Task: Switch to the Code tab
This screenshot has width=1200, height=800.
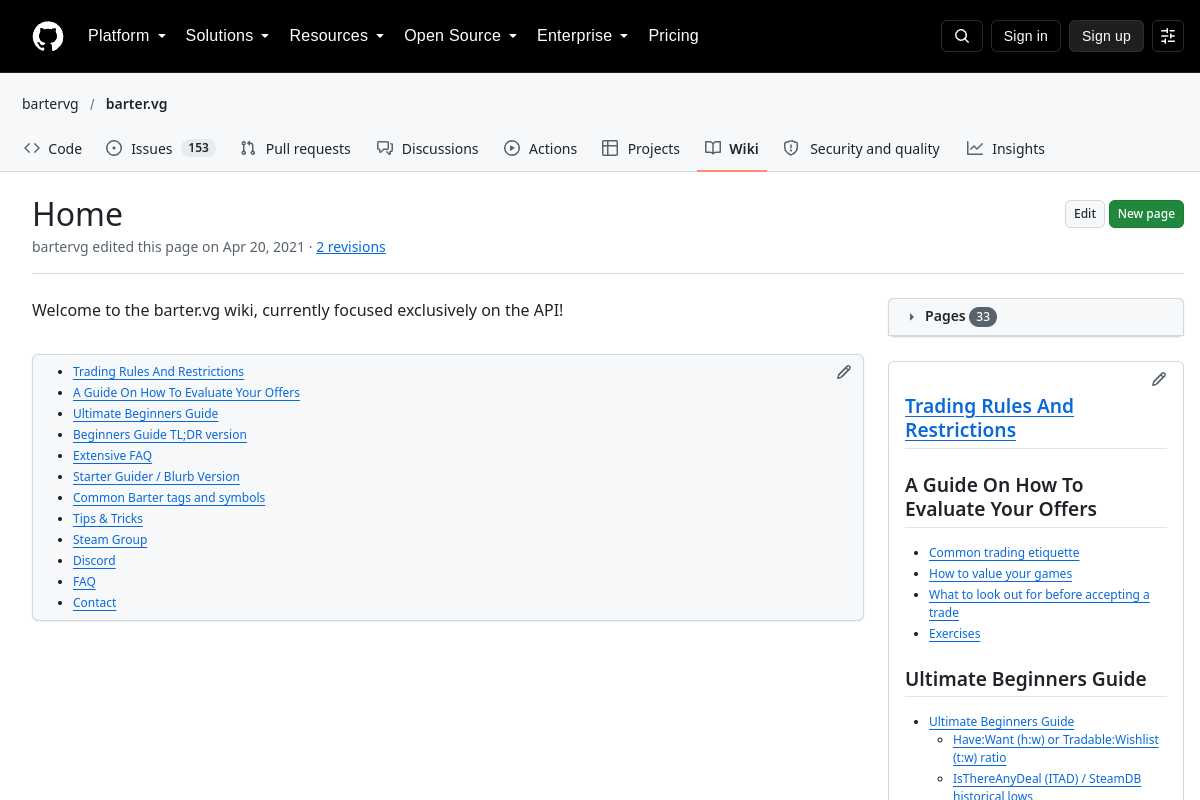Action: (53, 149)
